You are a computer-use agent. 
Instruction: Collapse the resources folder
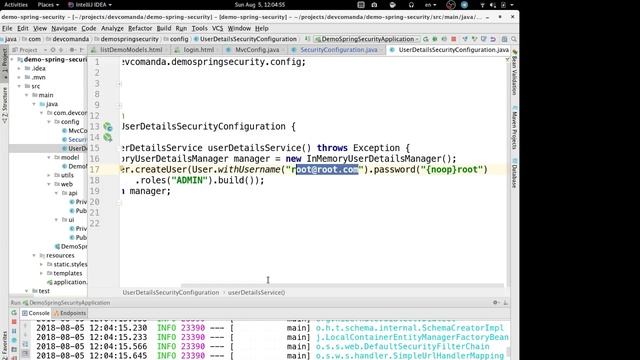point(34,256)
